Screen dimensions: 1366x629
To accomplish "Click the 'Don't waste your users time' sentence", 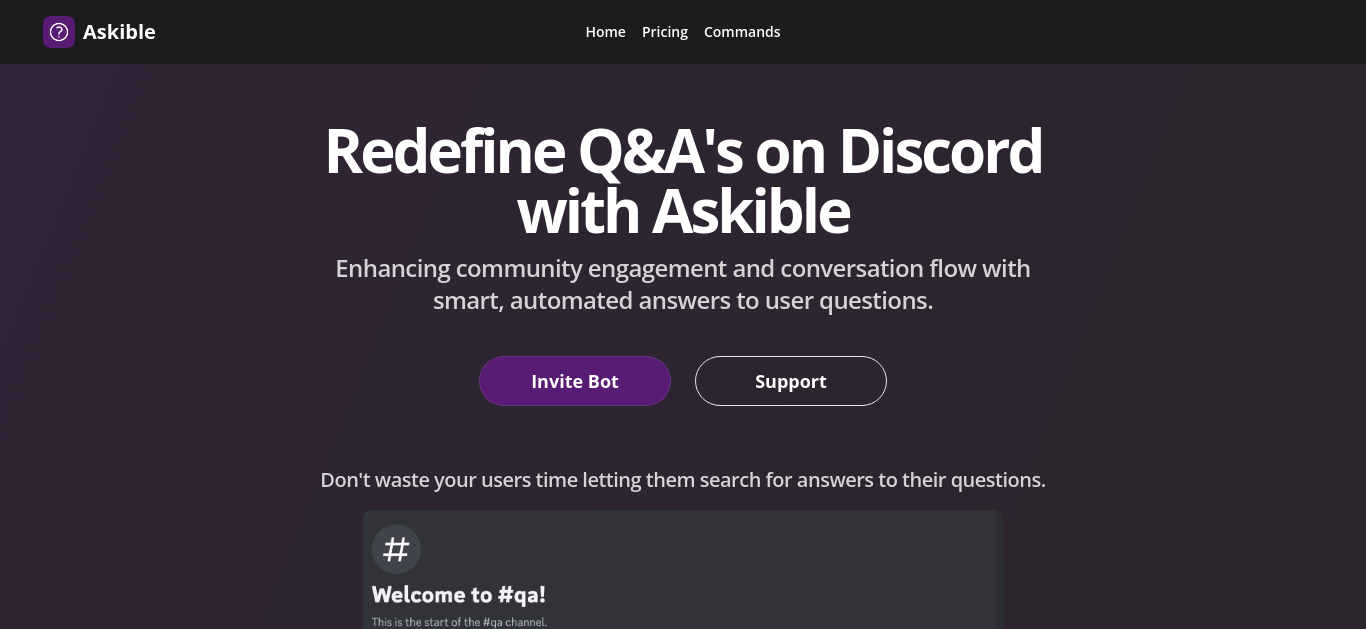I will coord(683,480).
